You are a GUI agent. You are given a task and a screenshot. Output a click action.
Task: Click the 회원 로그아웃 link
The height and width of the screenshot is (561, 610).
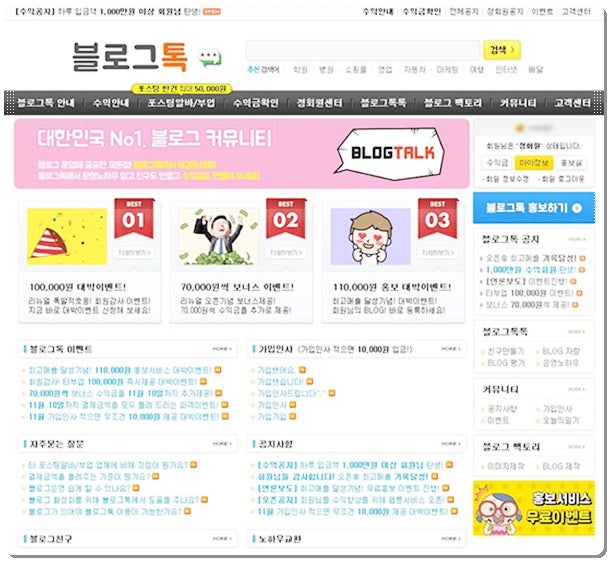pyautogui.click(x=563, y=179)
